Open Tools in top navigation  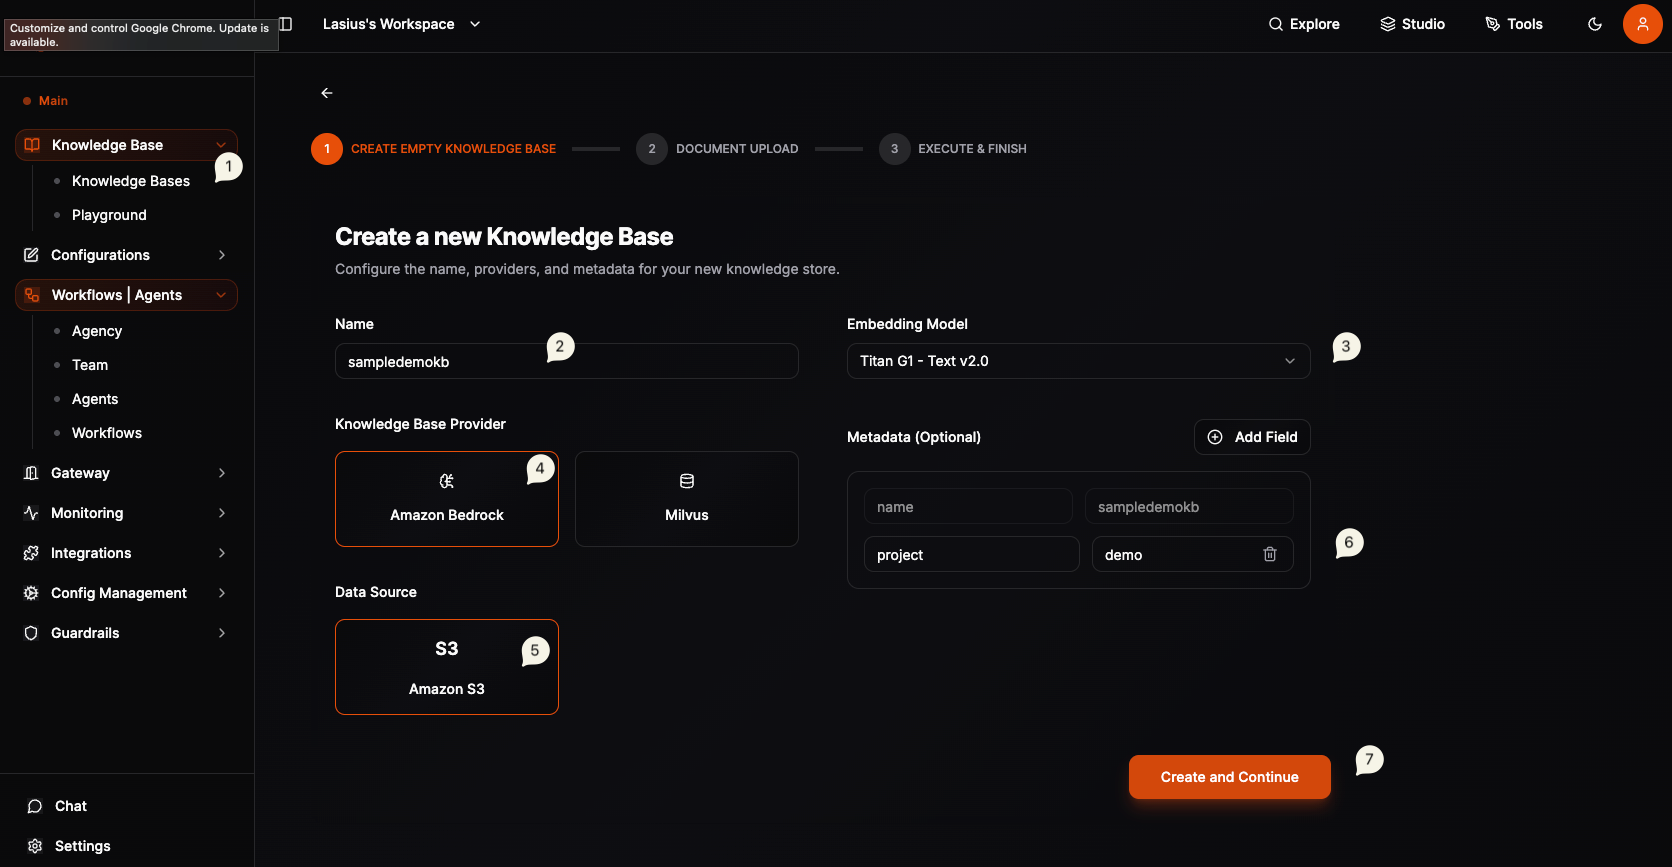1514,24
